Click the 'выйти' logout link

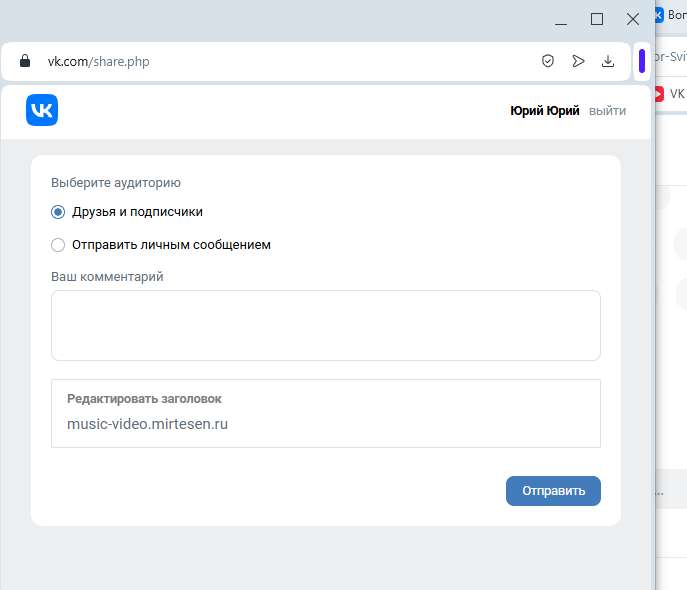[x=607, y=111]
